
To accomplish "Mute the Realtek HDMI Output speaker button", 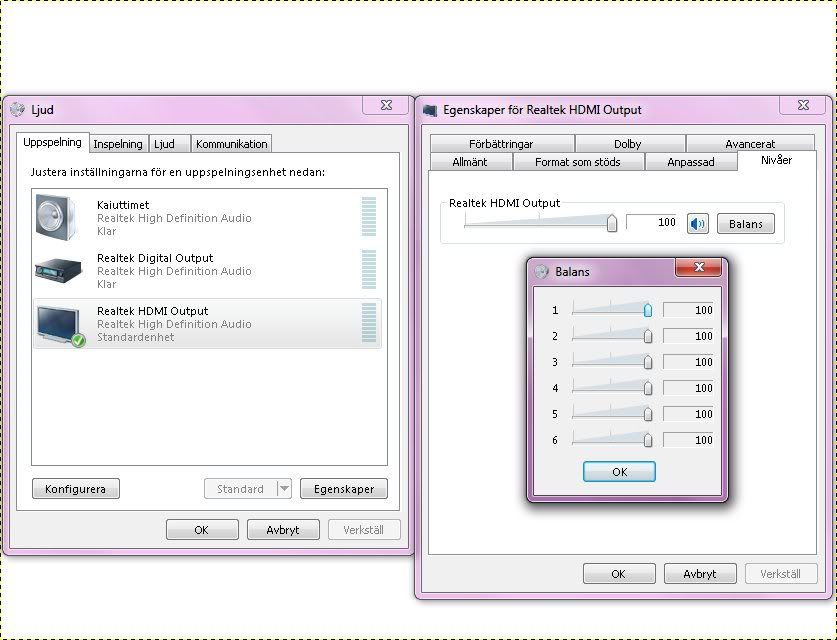I will pos(697,224).
